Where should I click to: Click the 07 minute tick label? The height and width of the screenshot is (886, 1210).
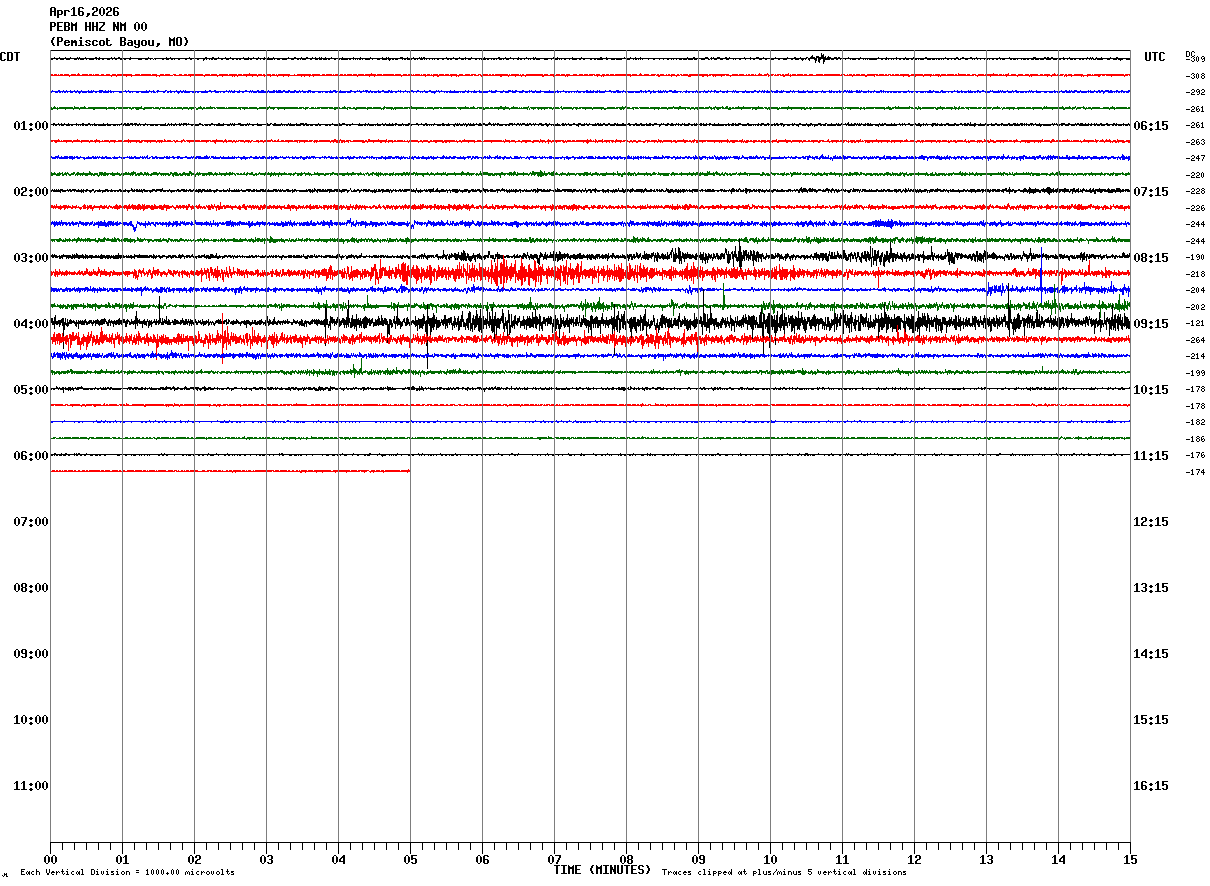pyautogui.click(x=554, y=860)
